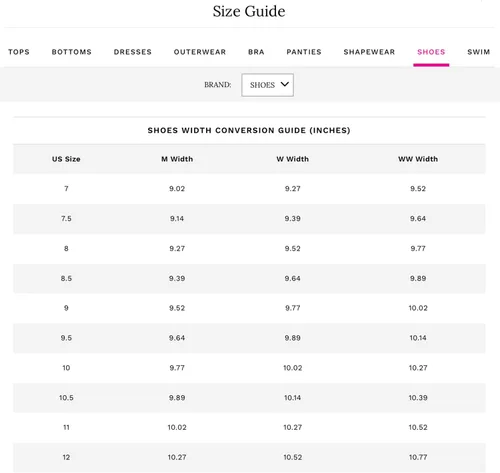Select the US size 7.5 row
This screenshot has width=500, height=473.
[249, 219]
